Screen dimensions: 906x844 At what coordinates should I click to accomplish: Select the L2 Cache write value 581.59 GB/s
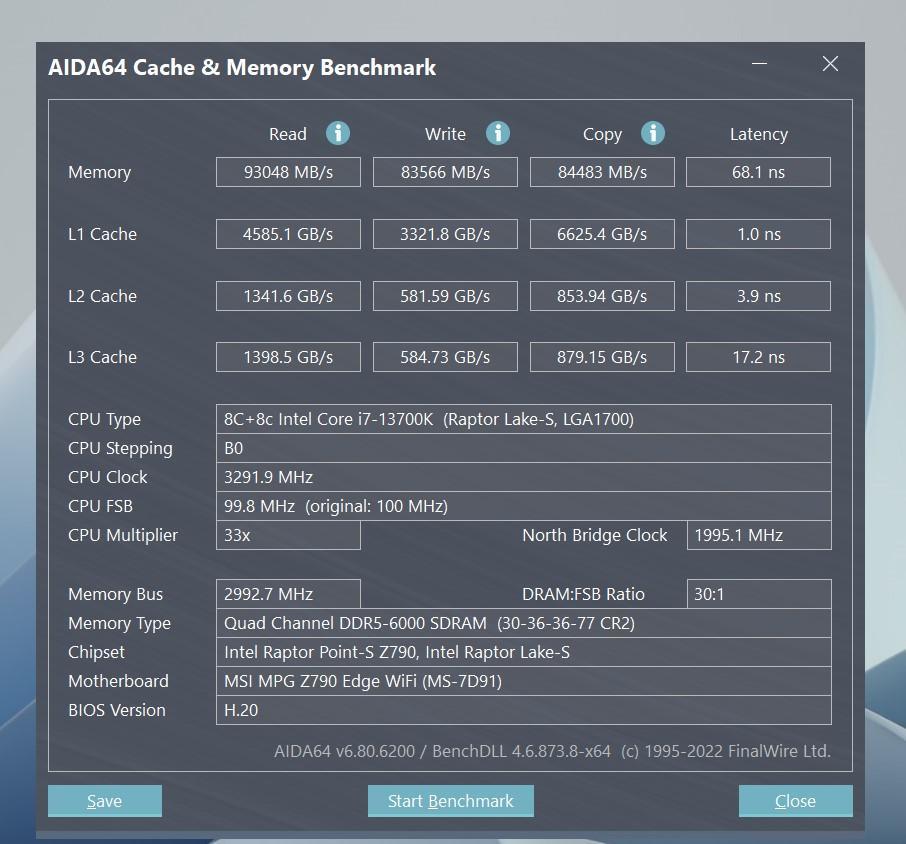pyautogui.click(x=445, y=296)
